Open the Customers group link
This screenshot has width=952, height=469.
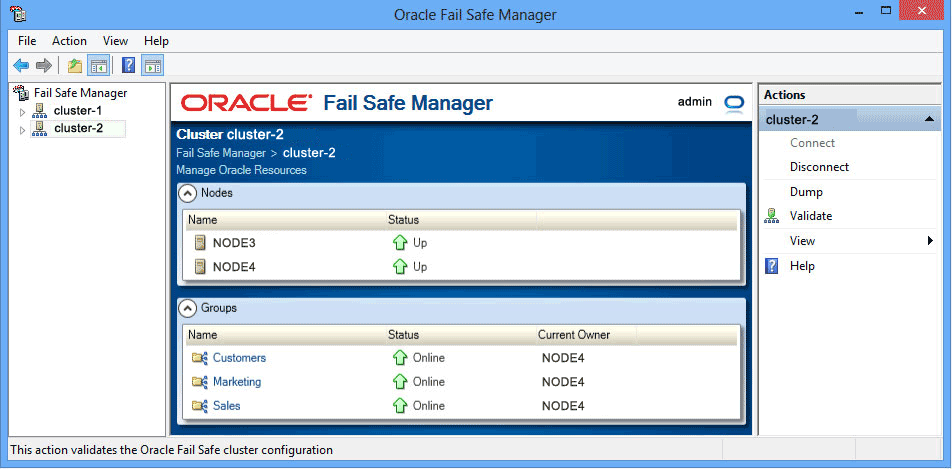coord(239,358)
